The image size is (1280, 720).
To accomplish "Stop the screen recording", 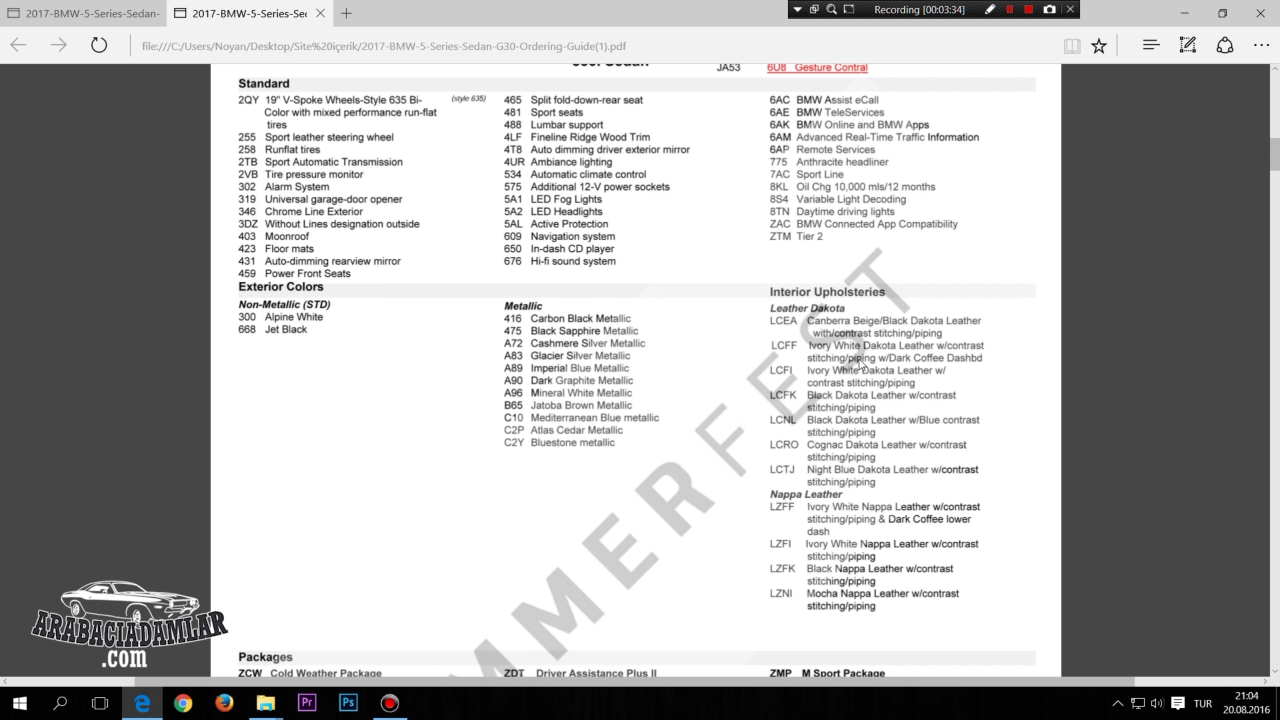I will pyautogui.click(x=1029, y=9).
